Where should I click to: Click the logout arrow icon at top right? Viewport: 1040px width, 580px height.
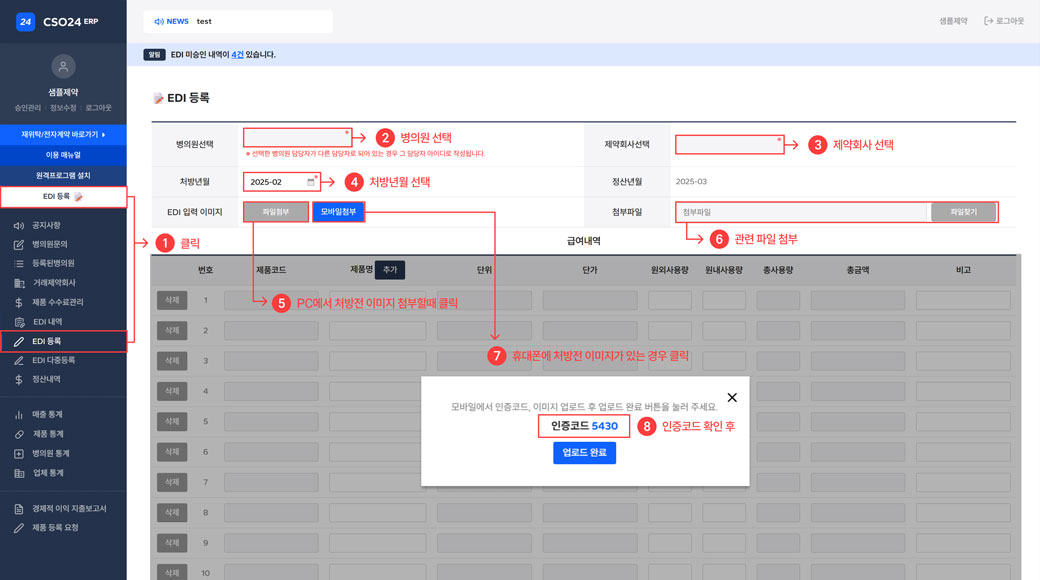988,21
